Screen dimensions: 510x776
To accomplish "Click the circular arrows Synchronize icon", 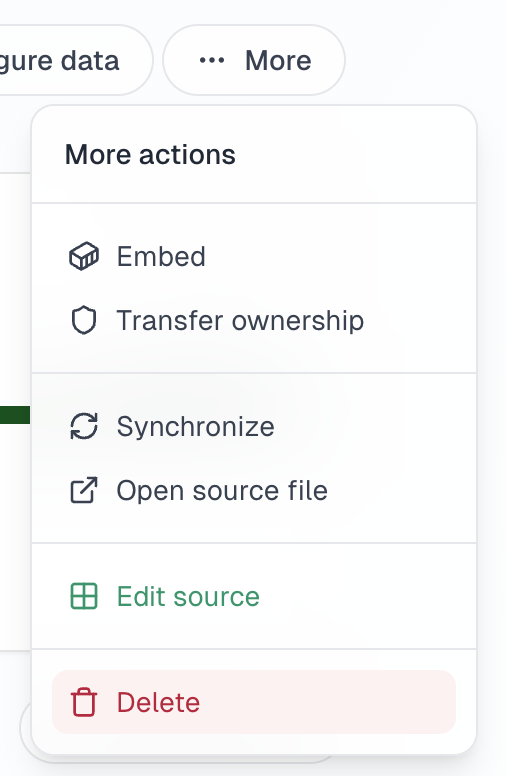I will [x=84, y=426].
